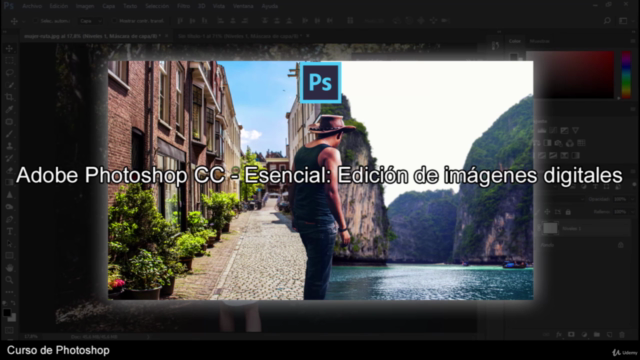Toggle the layer filter switch in Layers panel
The height and width of the screenshot is (360, 640).
pos(634,185)
